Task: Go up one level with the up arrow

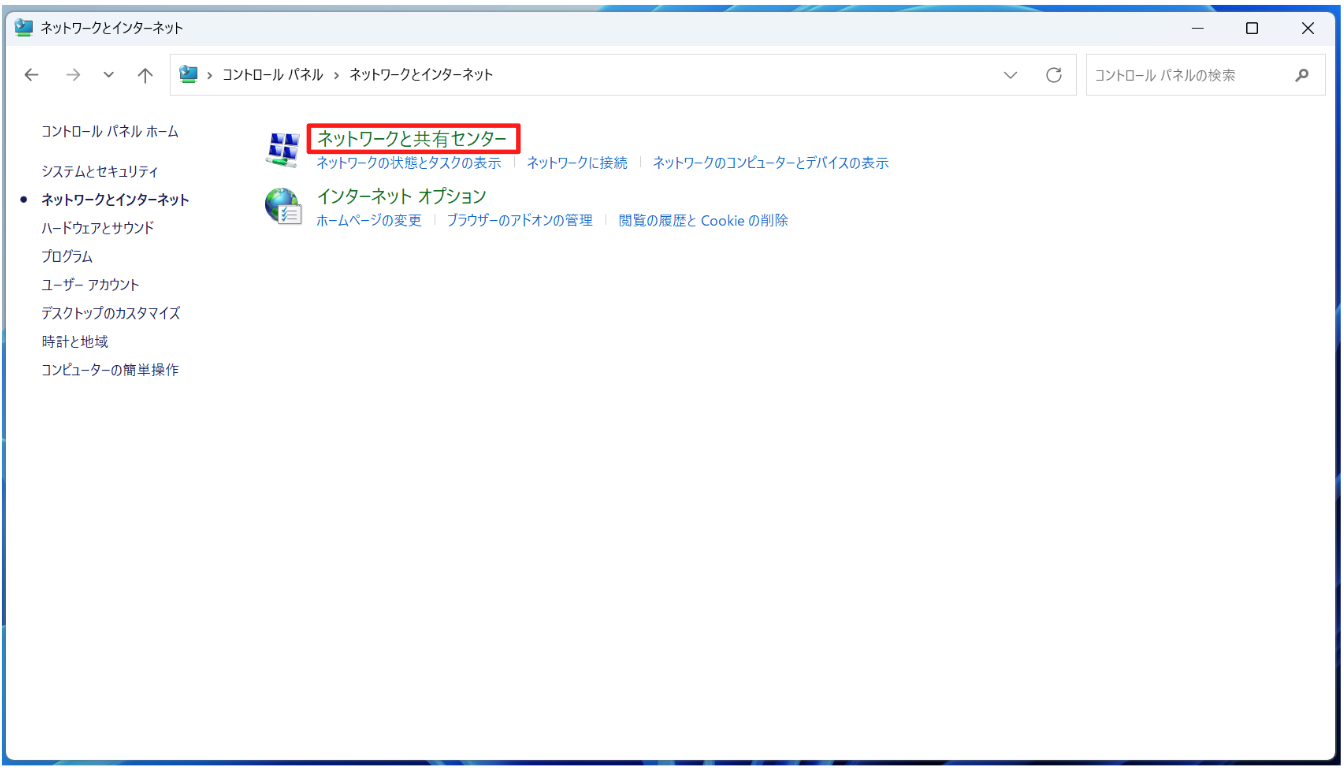Action: 145,75
